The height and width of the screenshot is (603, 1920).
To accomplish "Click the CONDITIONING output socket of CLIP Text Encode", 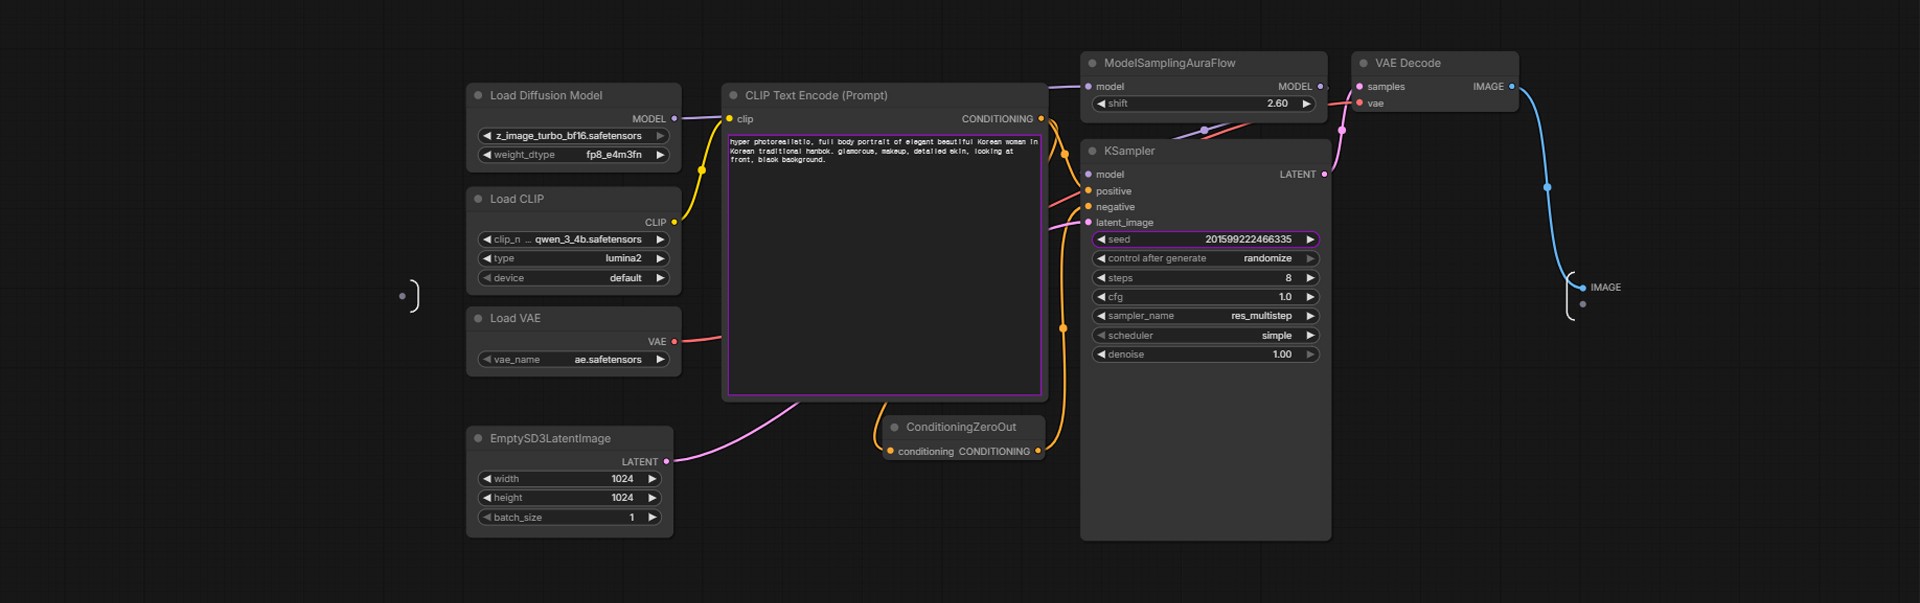I will pyautogui.click(x=1041, y=119).
